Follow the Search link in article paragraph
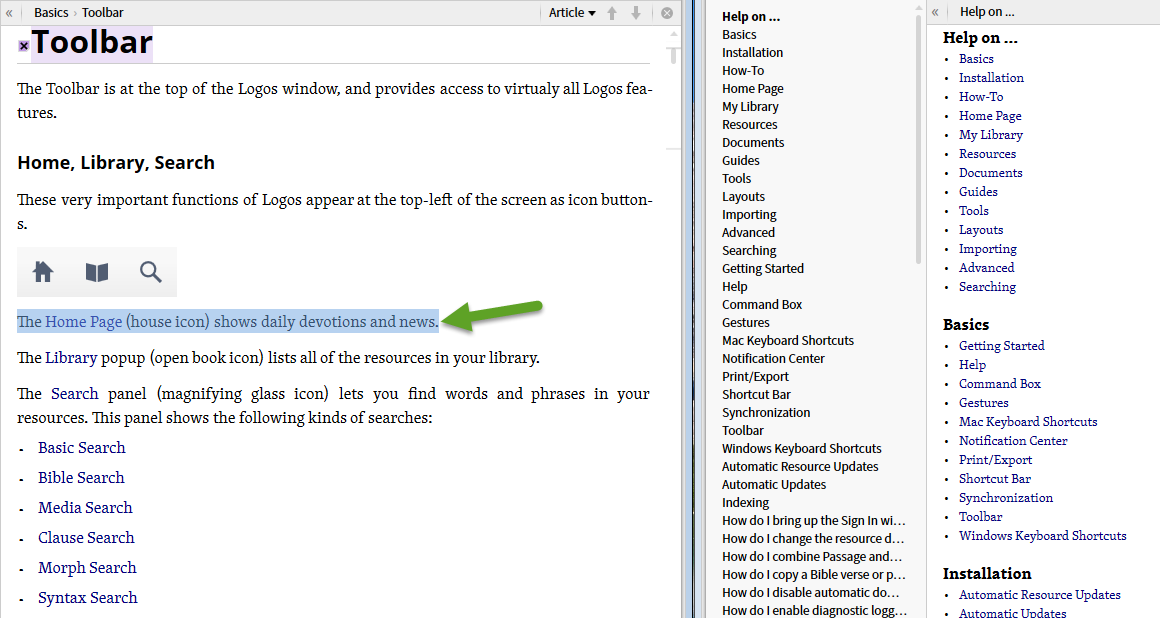Viewport: 1160px width, 618px height. point(75,394)
